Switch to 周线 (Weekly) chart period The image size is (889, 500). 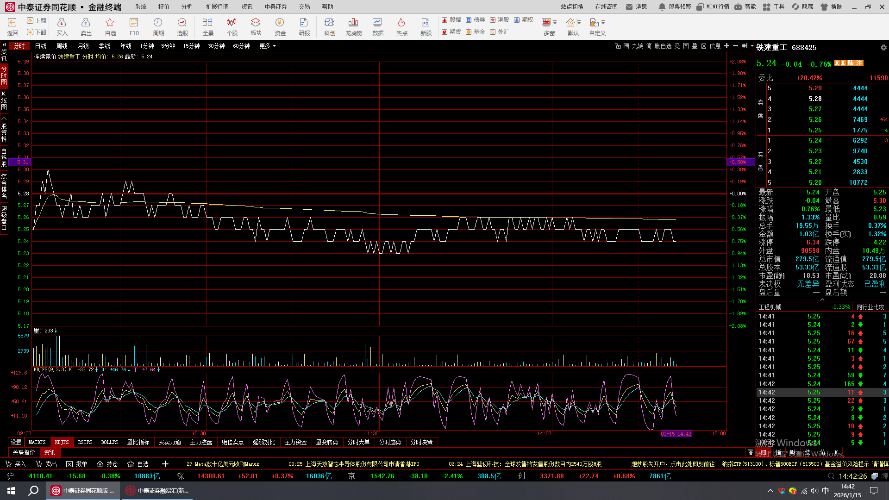62,46
